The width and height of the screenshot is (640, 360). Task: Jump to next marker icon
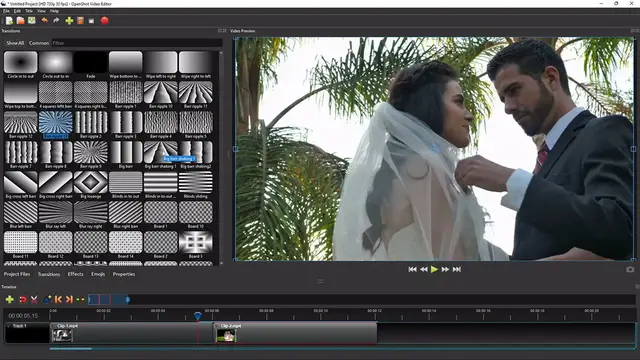(x=69, y=300)
